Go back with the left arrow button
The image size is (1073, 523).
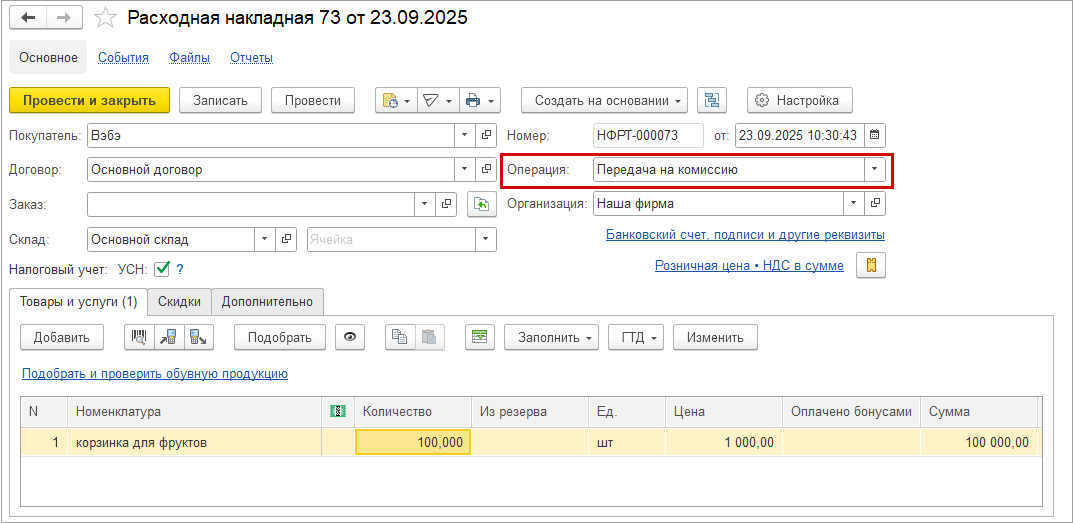28,18
